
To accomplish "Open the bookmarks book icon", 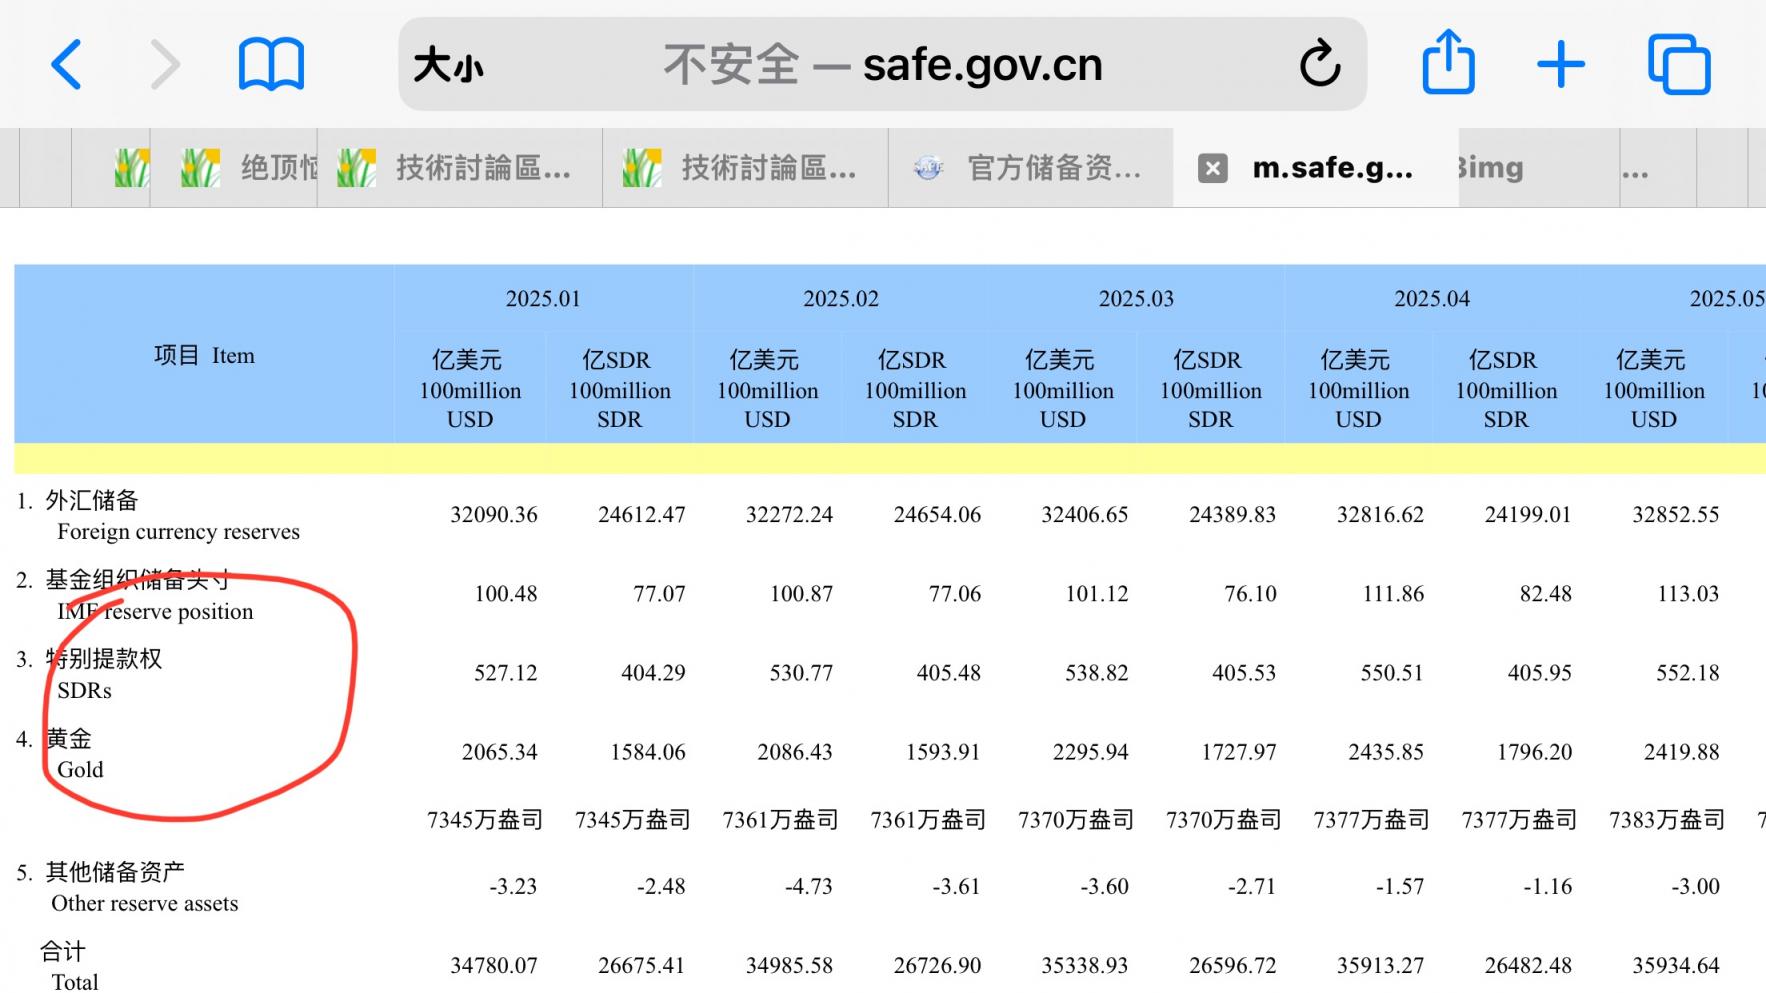I will coord(271,66).
